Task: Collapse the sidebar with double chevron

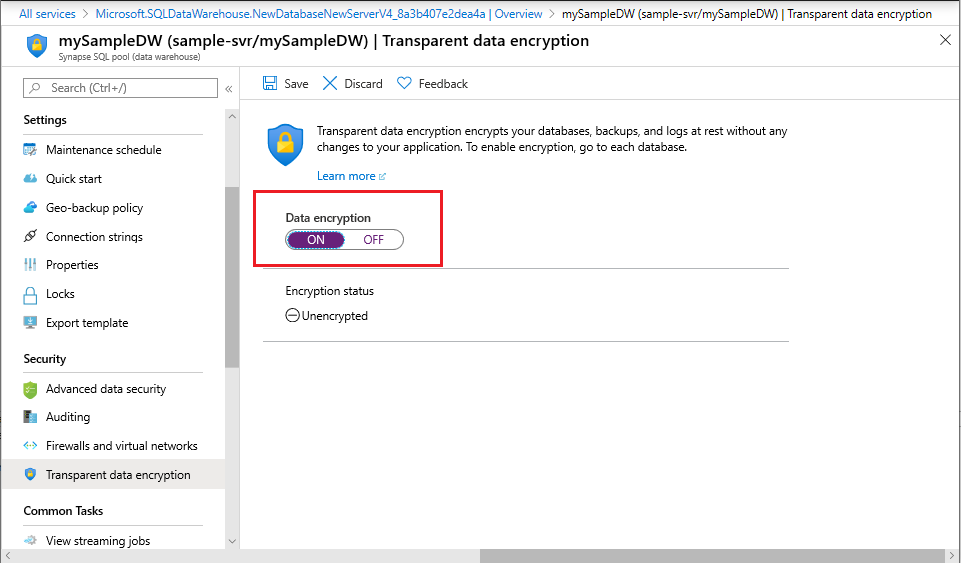Action: pos(229,89)
